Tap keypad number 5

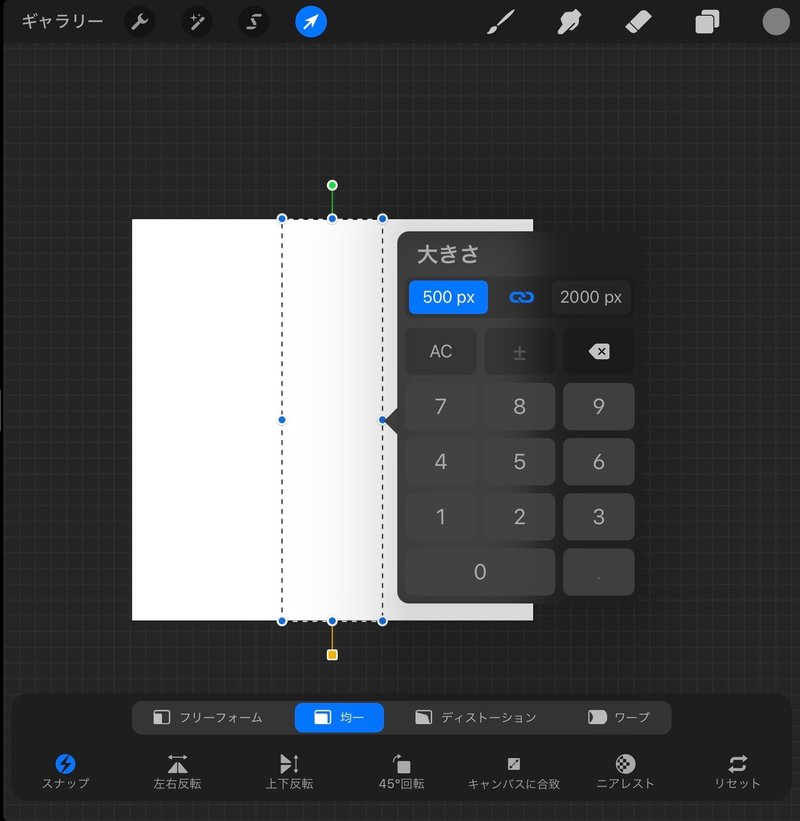(519, 462)
